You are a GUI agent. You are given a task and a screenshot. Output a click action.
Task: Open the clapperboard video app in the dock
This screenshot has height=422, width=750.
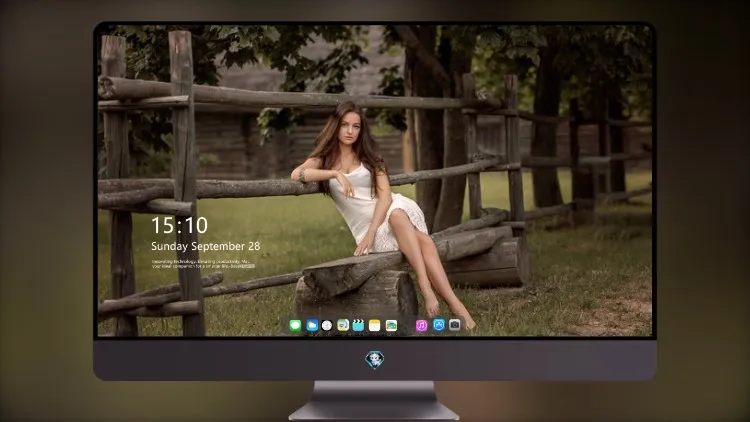point(358,326)
